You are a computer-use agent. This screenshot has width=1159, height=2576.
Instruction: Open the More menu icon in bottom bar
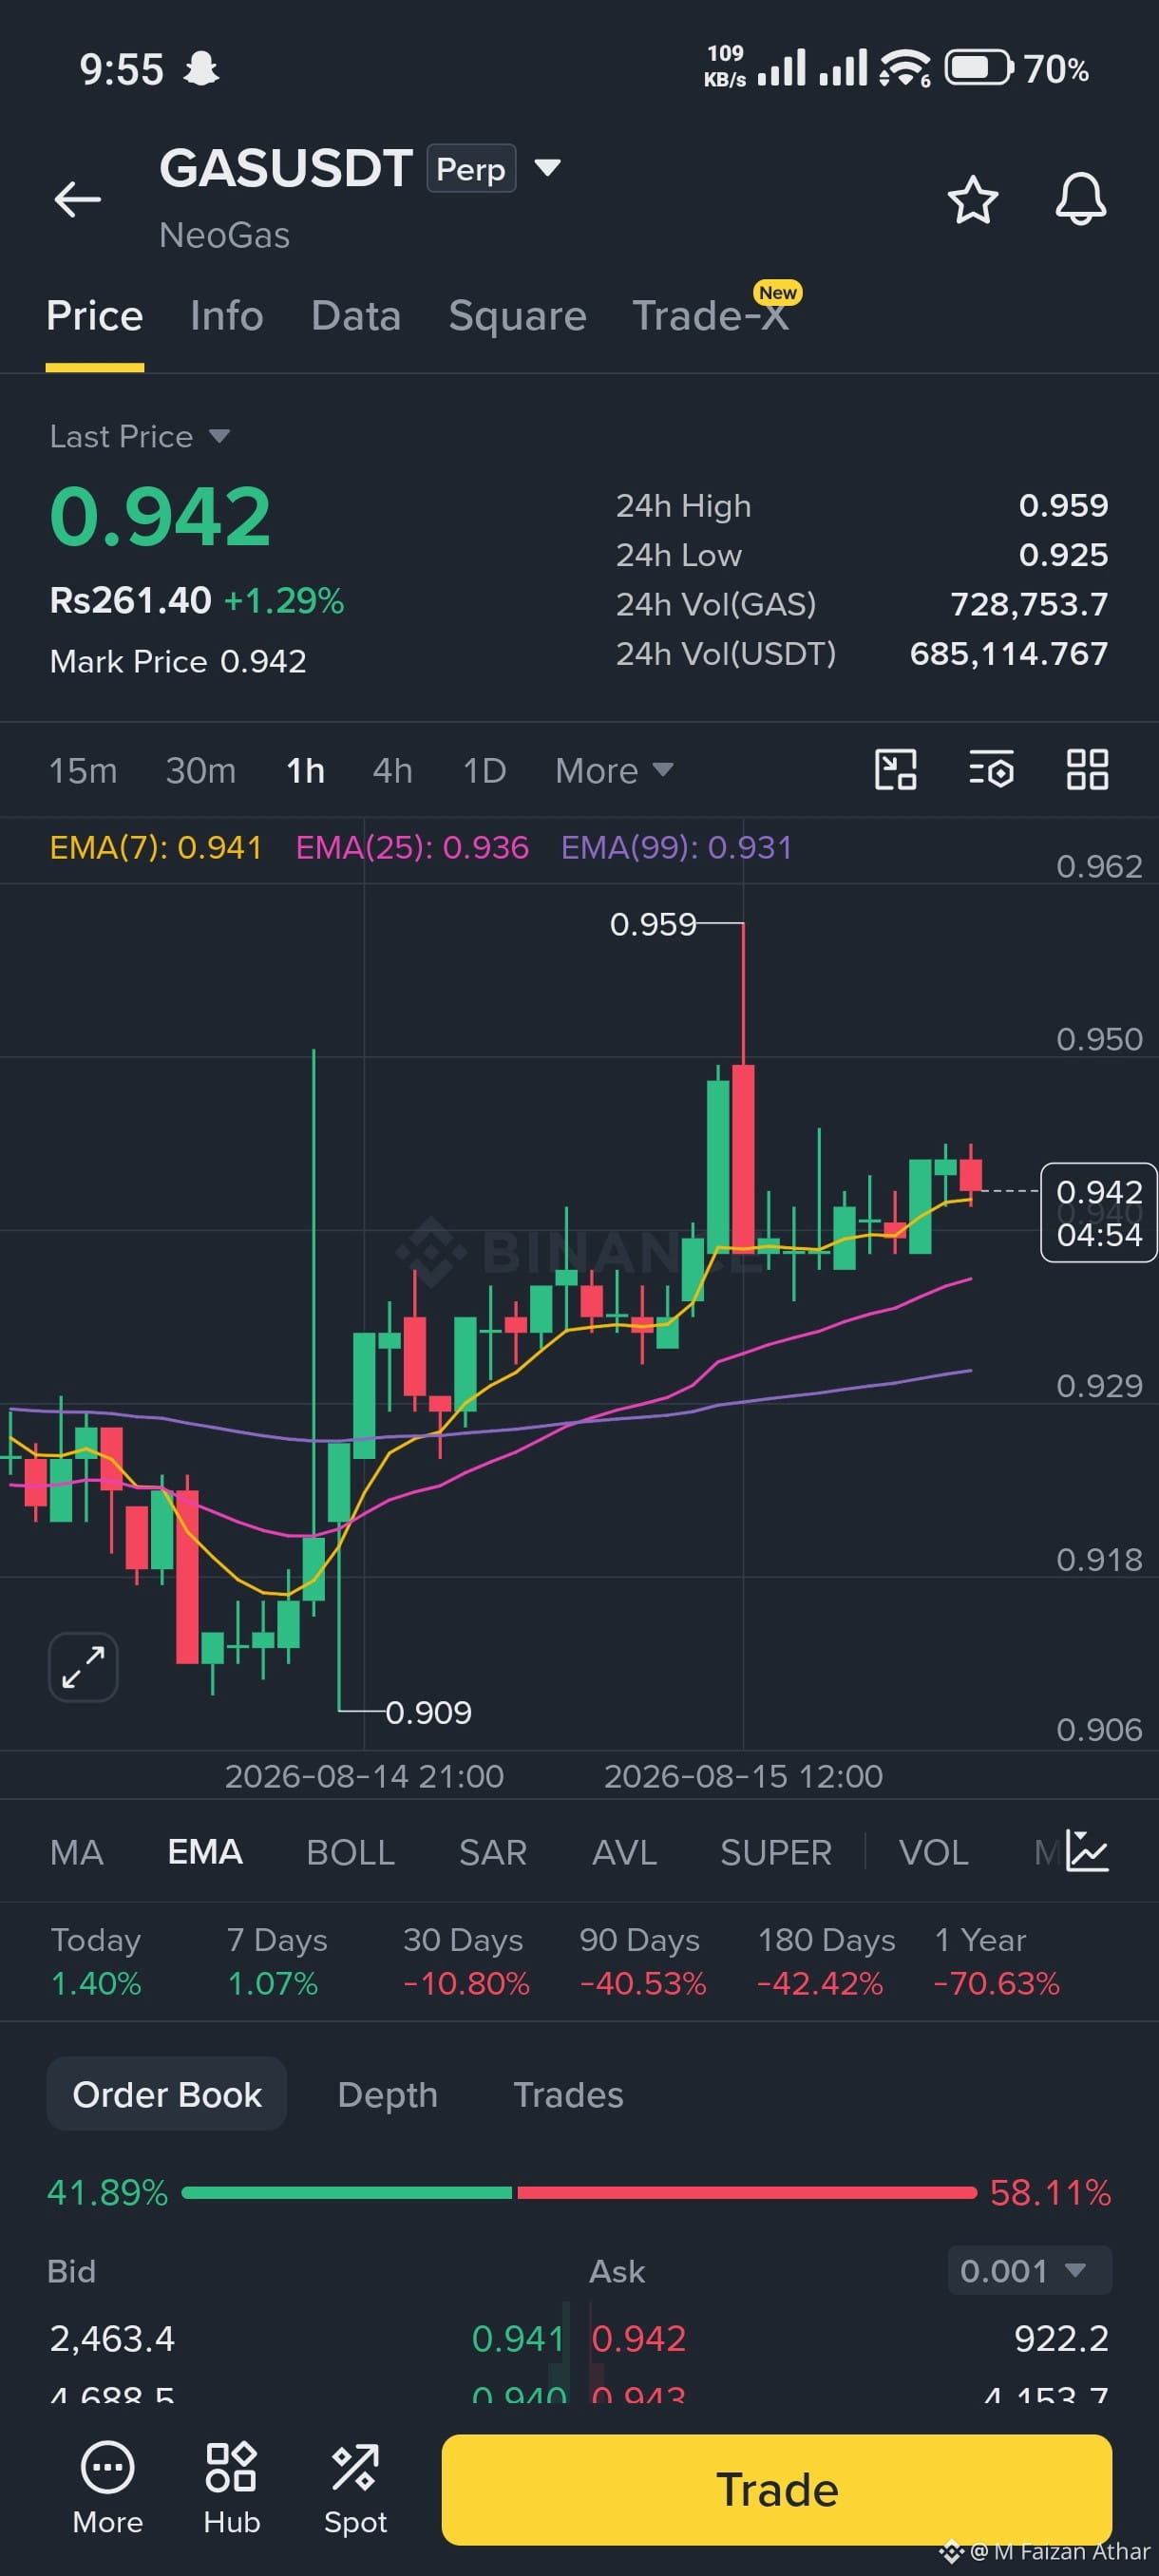pos(107,2487)
